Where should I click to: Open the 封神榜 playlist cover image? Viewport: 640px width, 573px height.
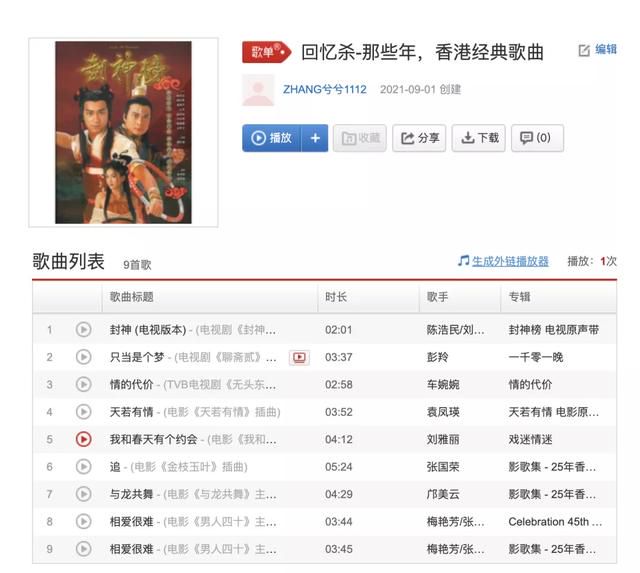click(123, 132)
